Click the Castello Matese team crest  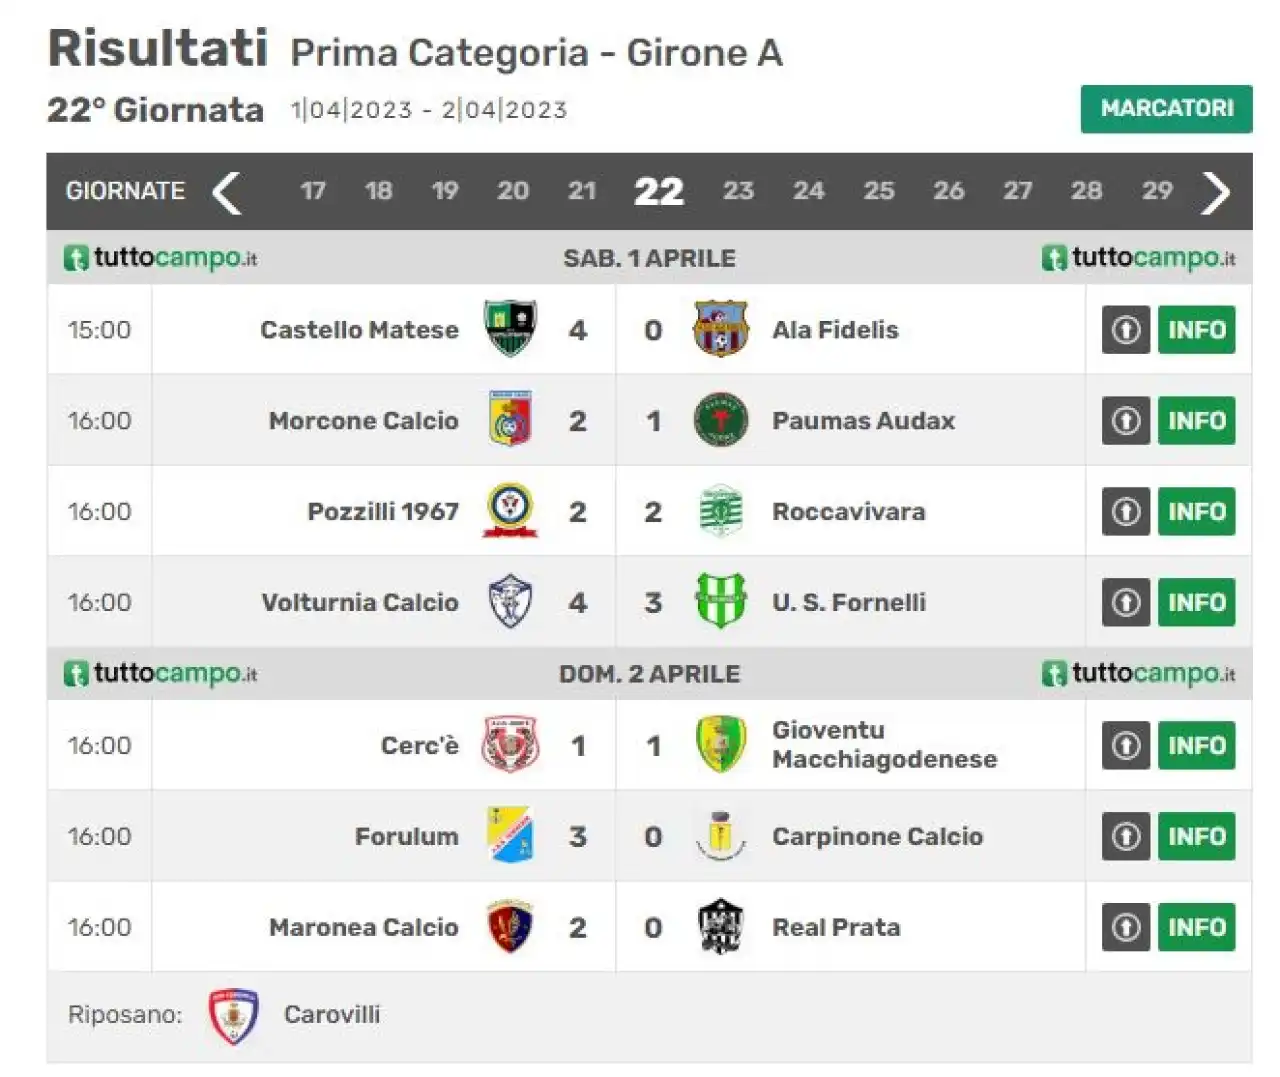click(510, 329)
